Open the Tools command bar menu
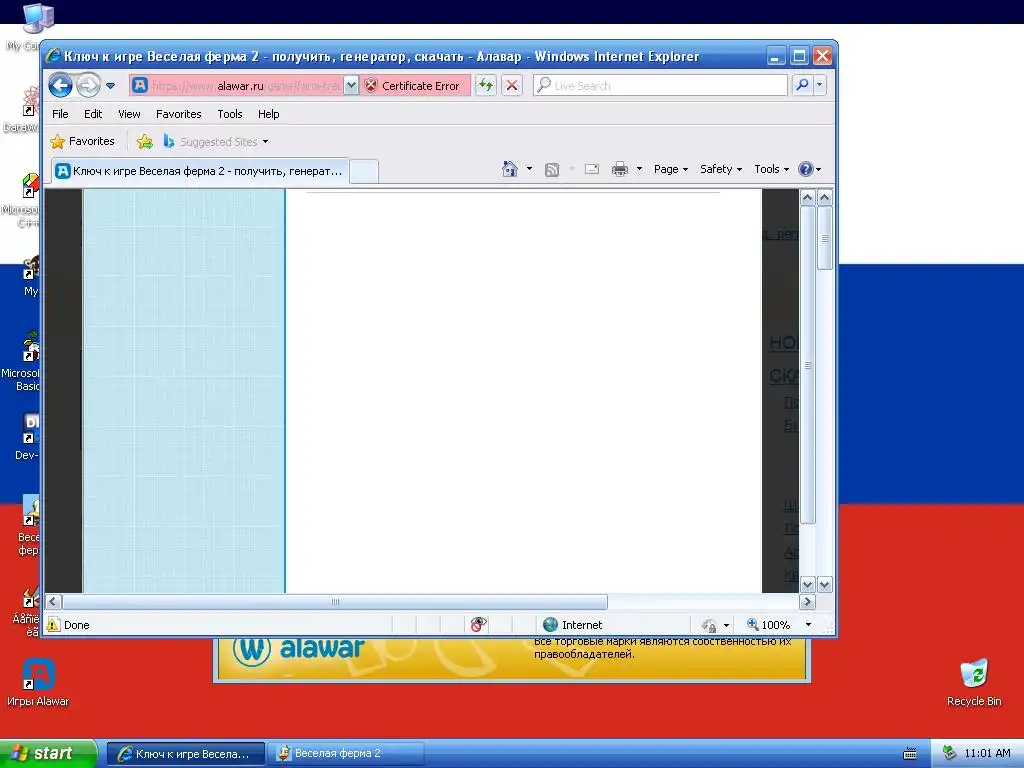 (771, 169)
